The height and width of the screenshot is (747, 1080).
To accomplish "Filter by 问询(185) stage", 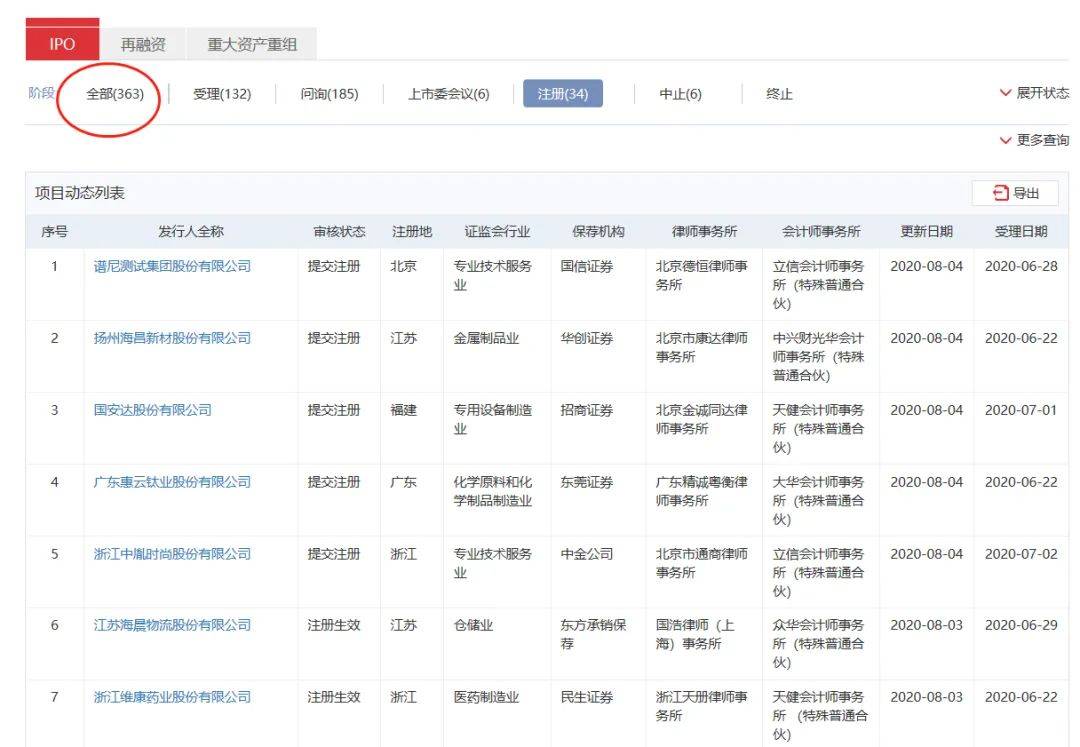I will [x=329, y=94].
